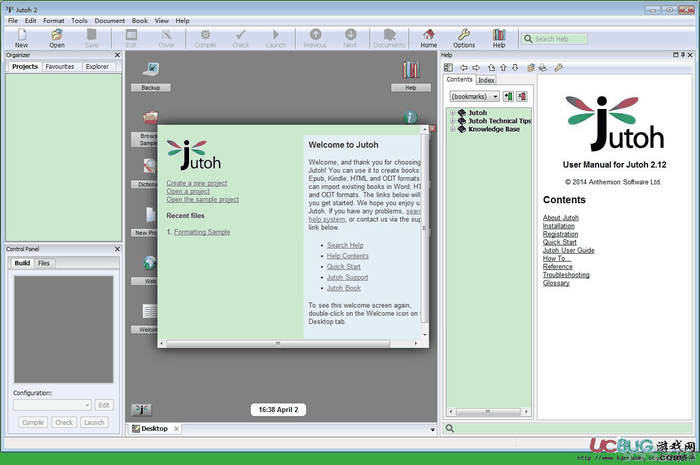Click the Compile button in Control Panel

[33, 422]
